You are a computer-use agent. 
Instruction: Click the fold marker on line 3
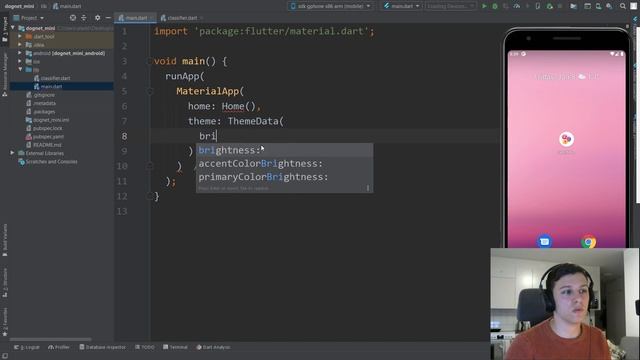149,61
